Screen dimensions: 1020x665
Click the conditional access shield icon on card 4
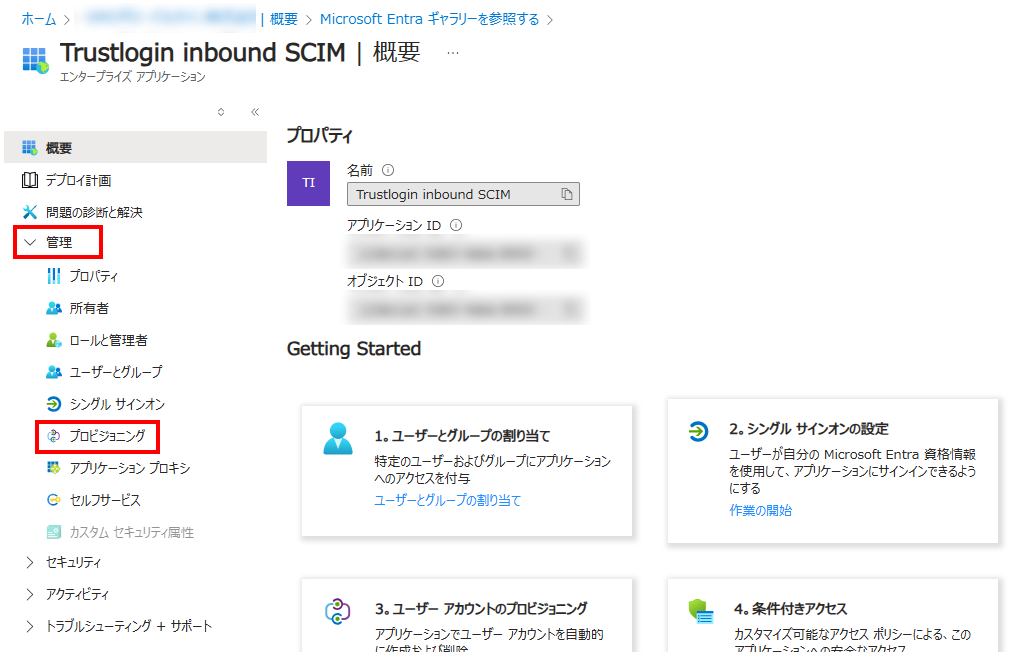pyautogui.click(x=701, y=612)
